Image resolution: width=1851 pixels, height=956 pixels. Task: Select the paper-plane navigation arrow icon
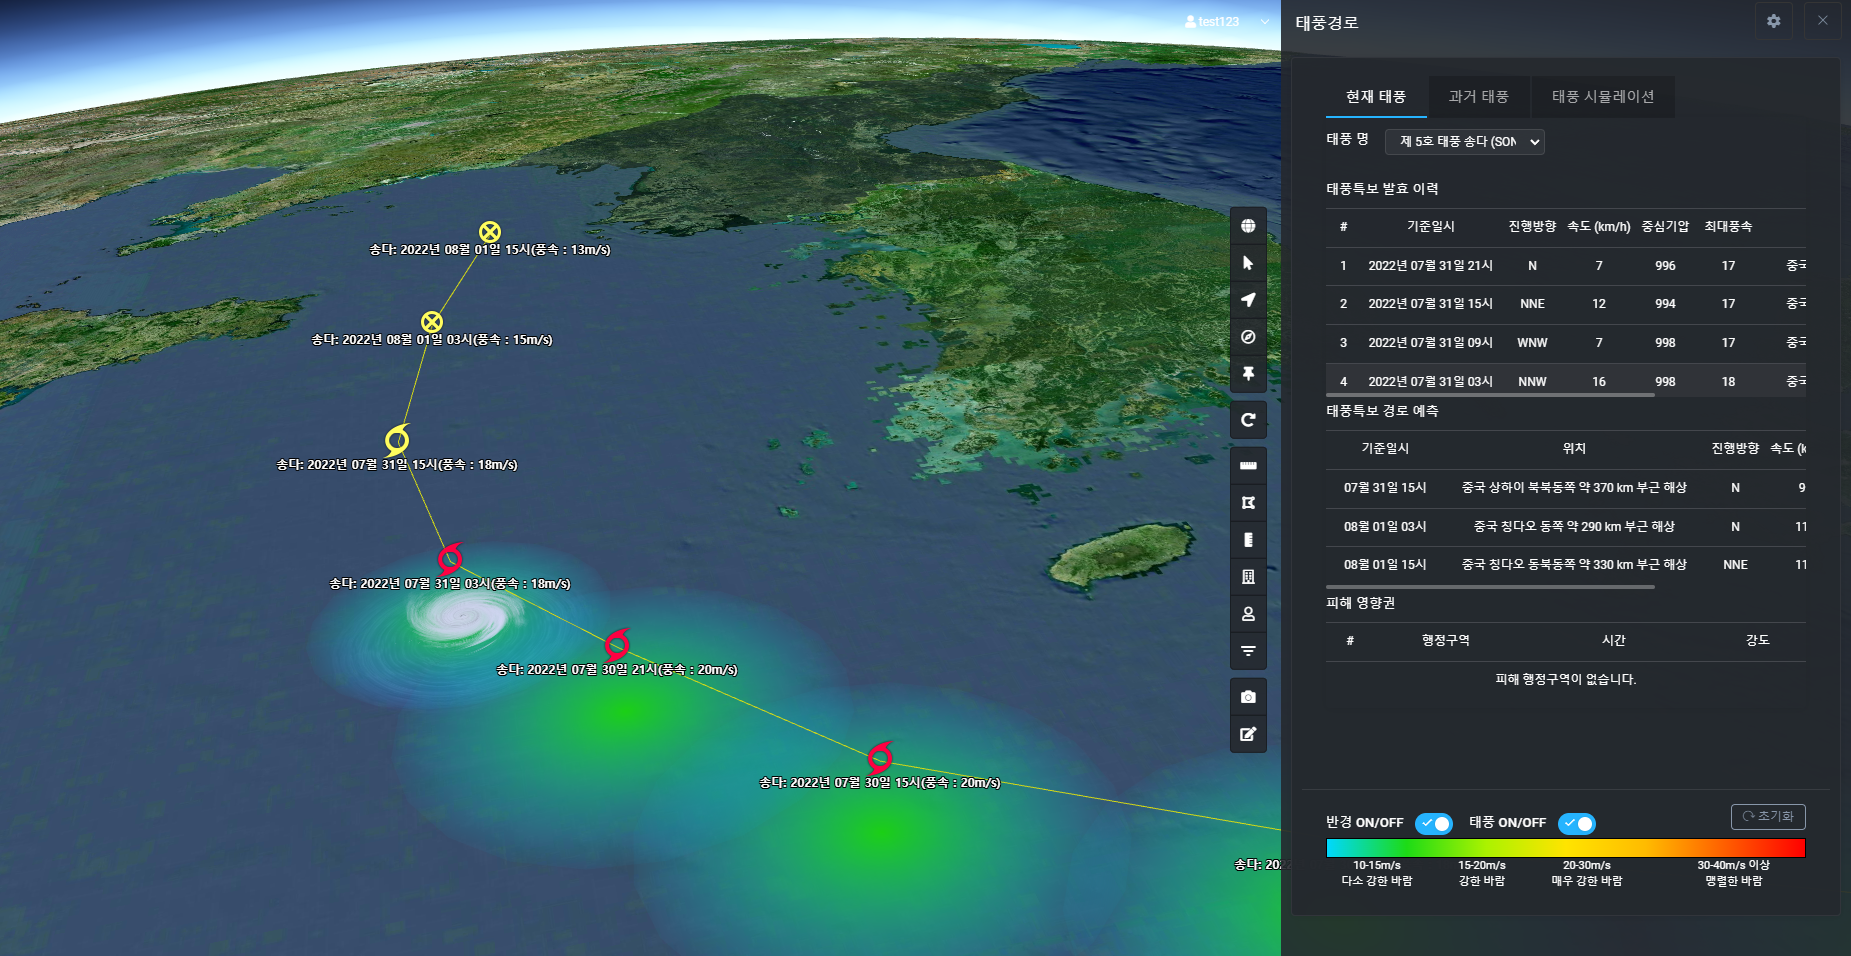[1248, 300]
